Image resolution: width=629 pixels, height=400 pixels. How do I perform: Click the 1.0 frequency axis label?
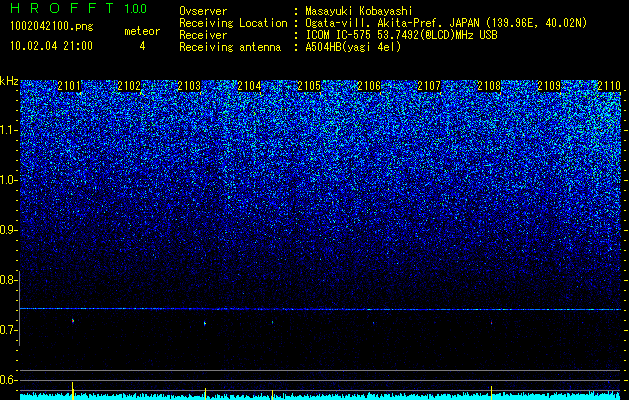8,180
